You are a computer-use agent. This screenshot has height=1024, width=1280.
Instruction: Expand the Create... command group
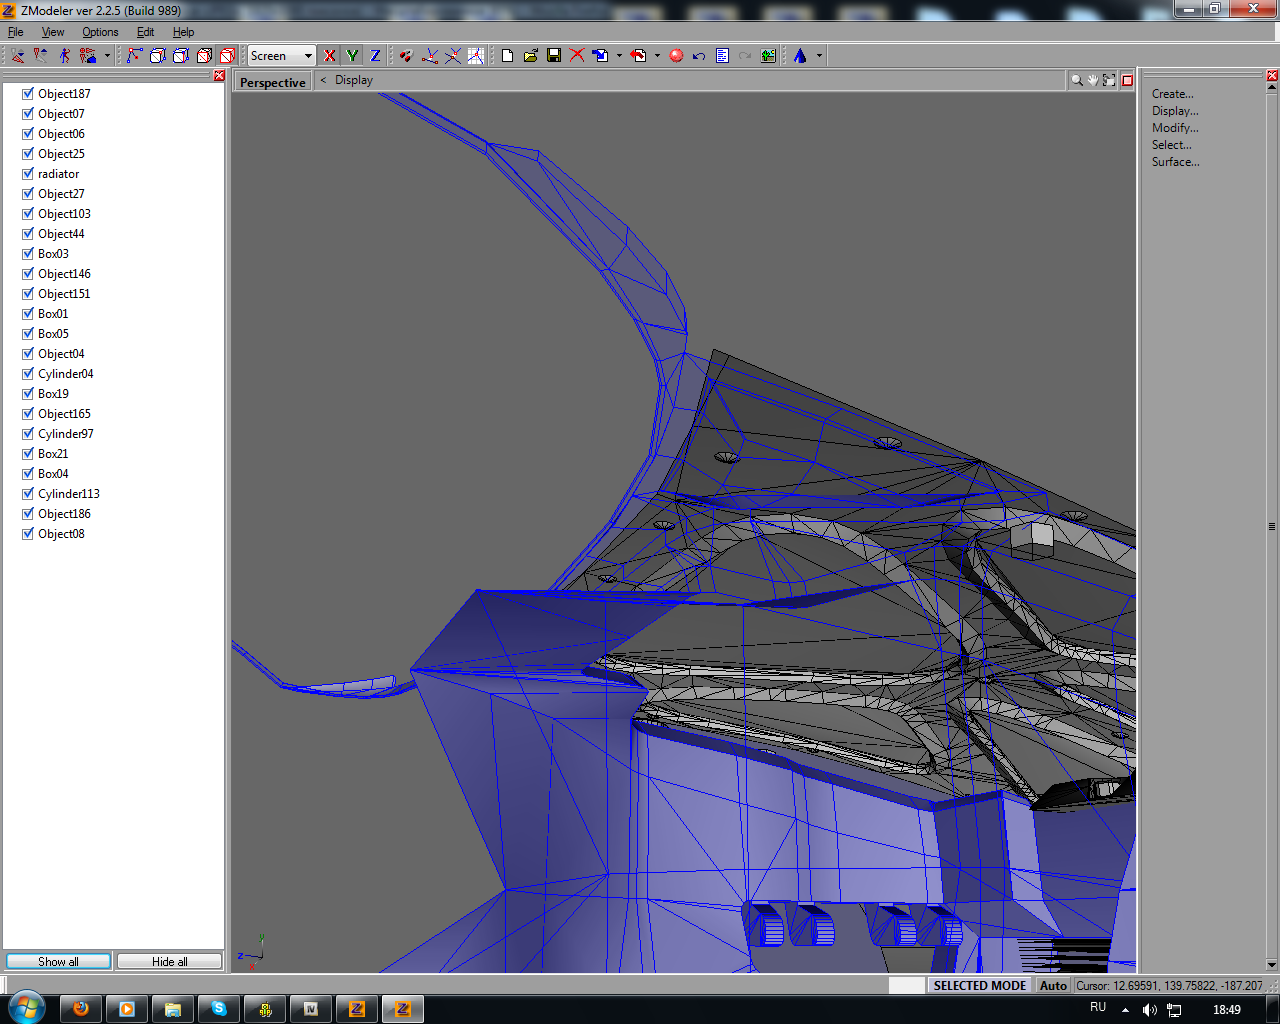pos(1172,94)
